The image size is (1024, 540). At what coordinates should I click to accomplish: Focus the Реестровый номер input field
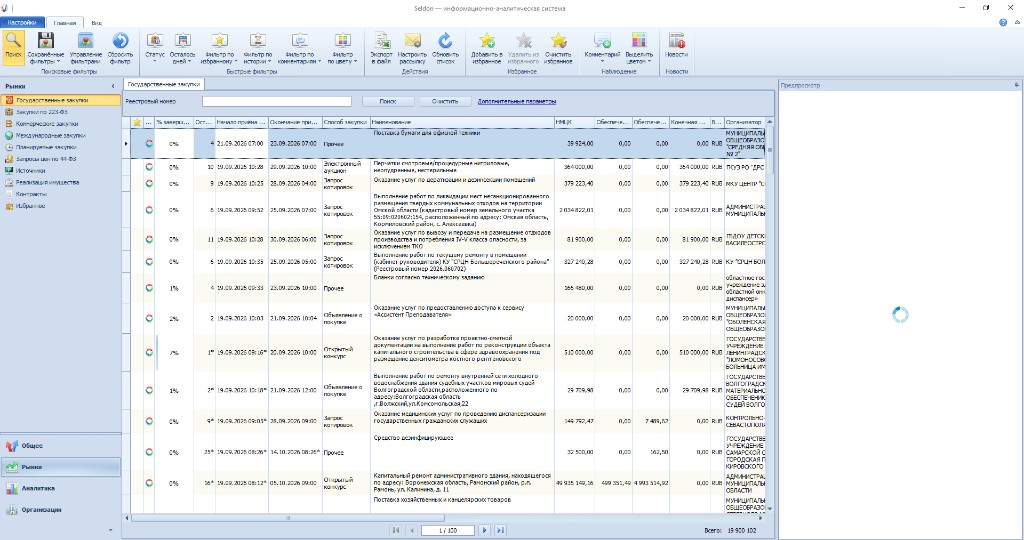[x=277, y=101]
